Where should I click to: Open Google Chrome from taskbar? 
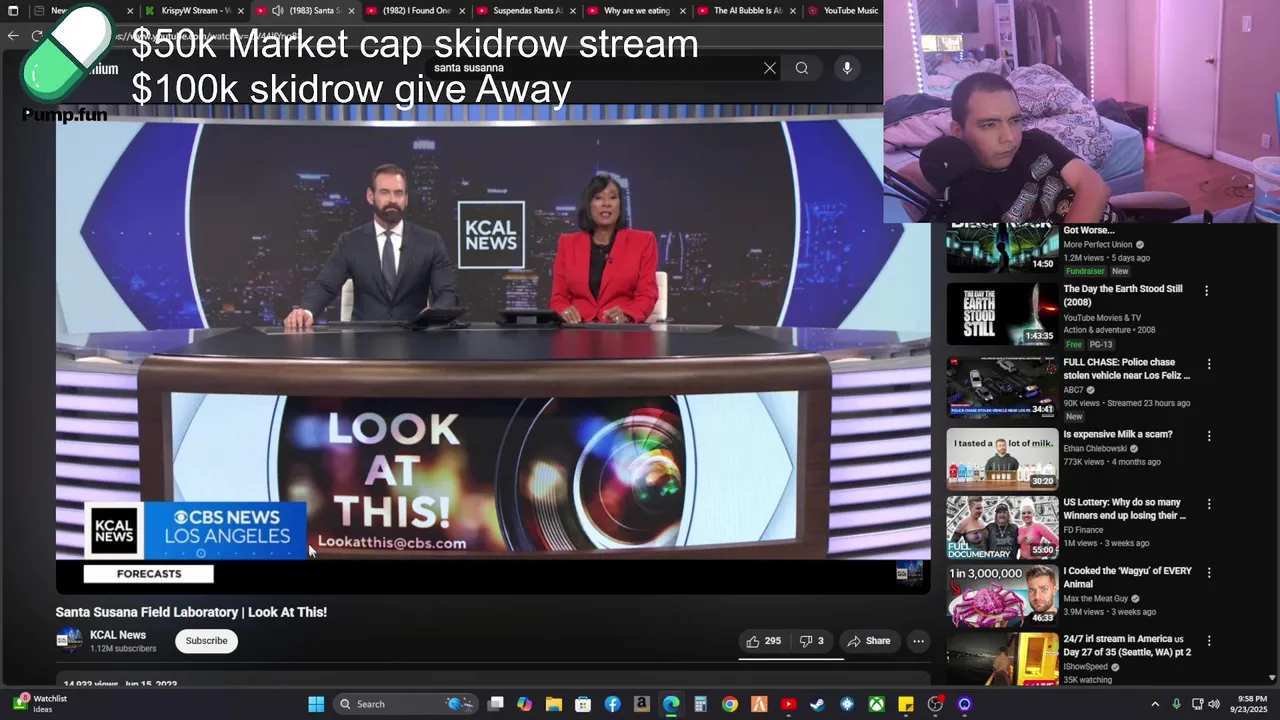pyautogui.click(x=730, y=704)
